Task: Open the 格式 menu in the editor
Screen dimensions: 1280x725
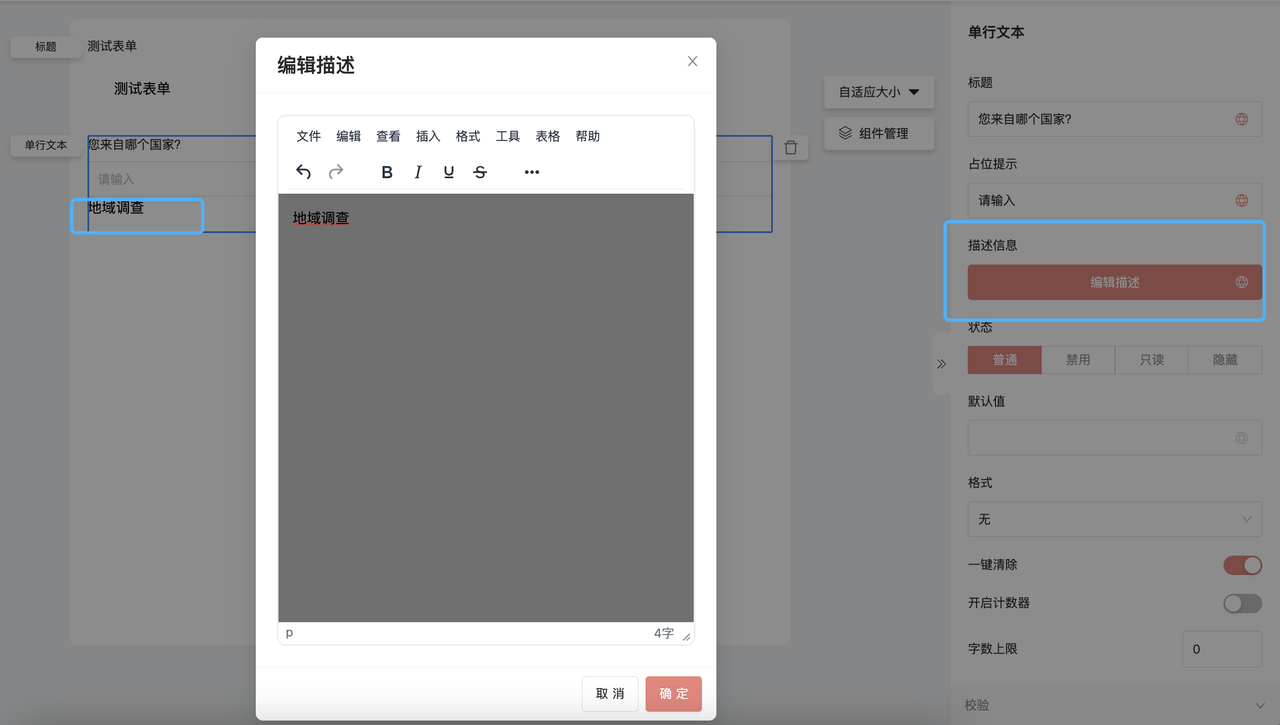Action: (x=468, y=136)
